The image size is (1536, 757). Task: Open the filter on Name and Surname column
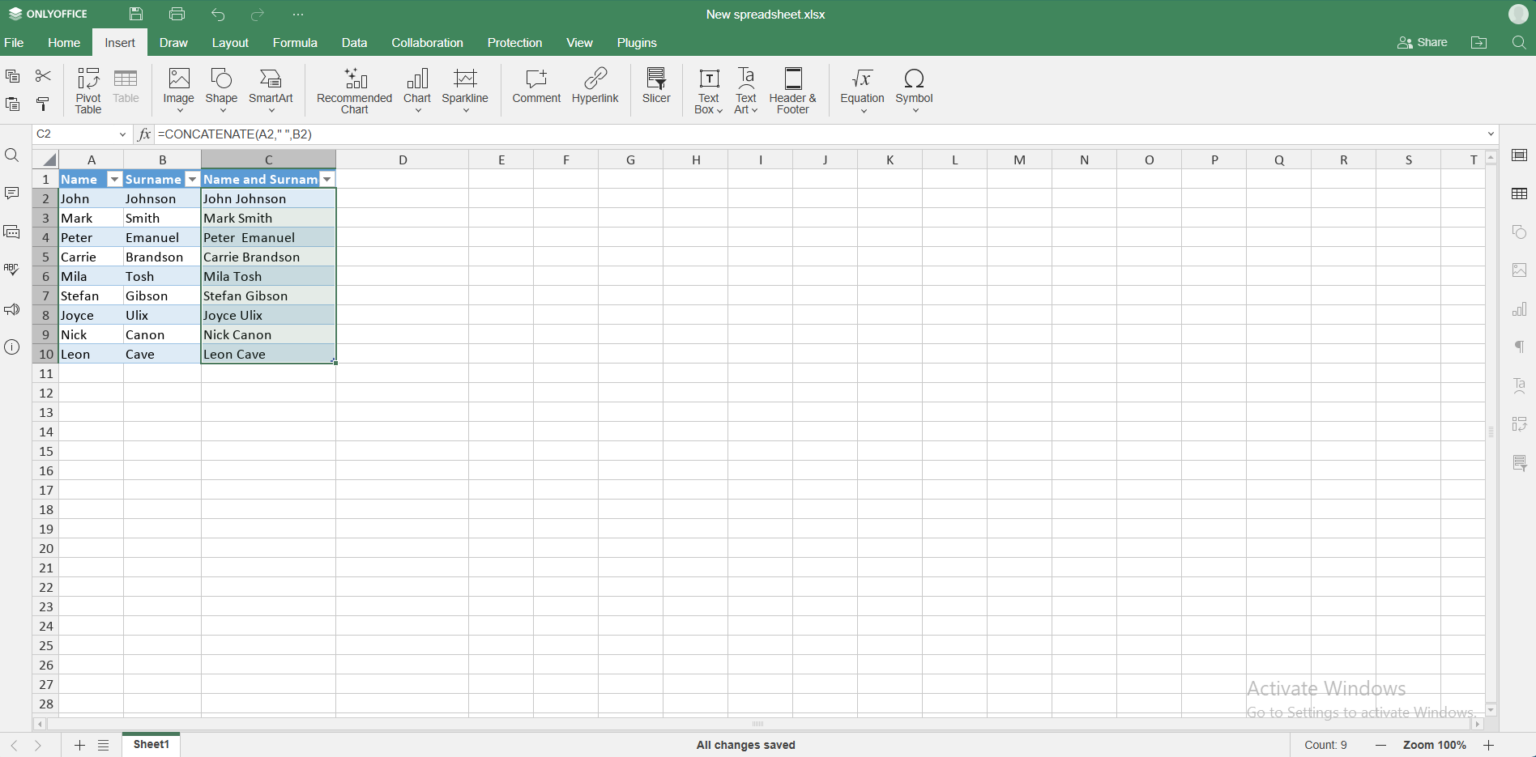tap(327, 179)
